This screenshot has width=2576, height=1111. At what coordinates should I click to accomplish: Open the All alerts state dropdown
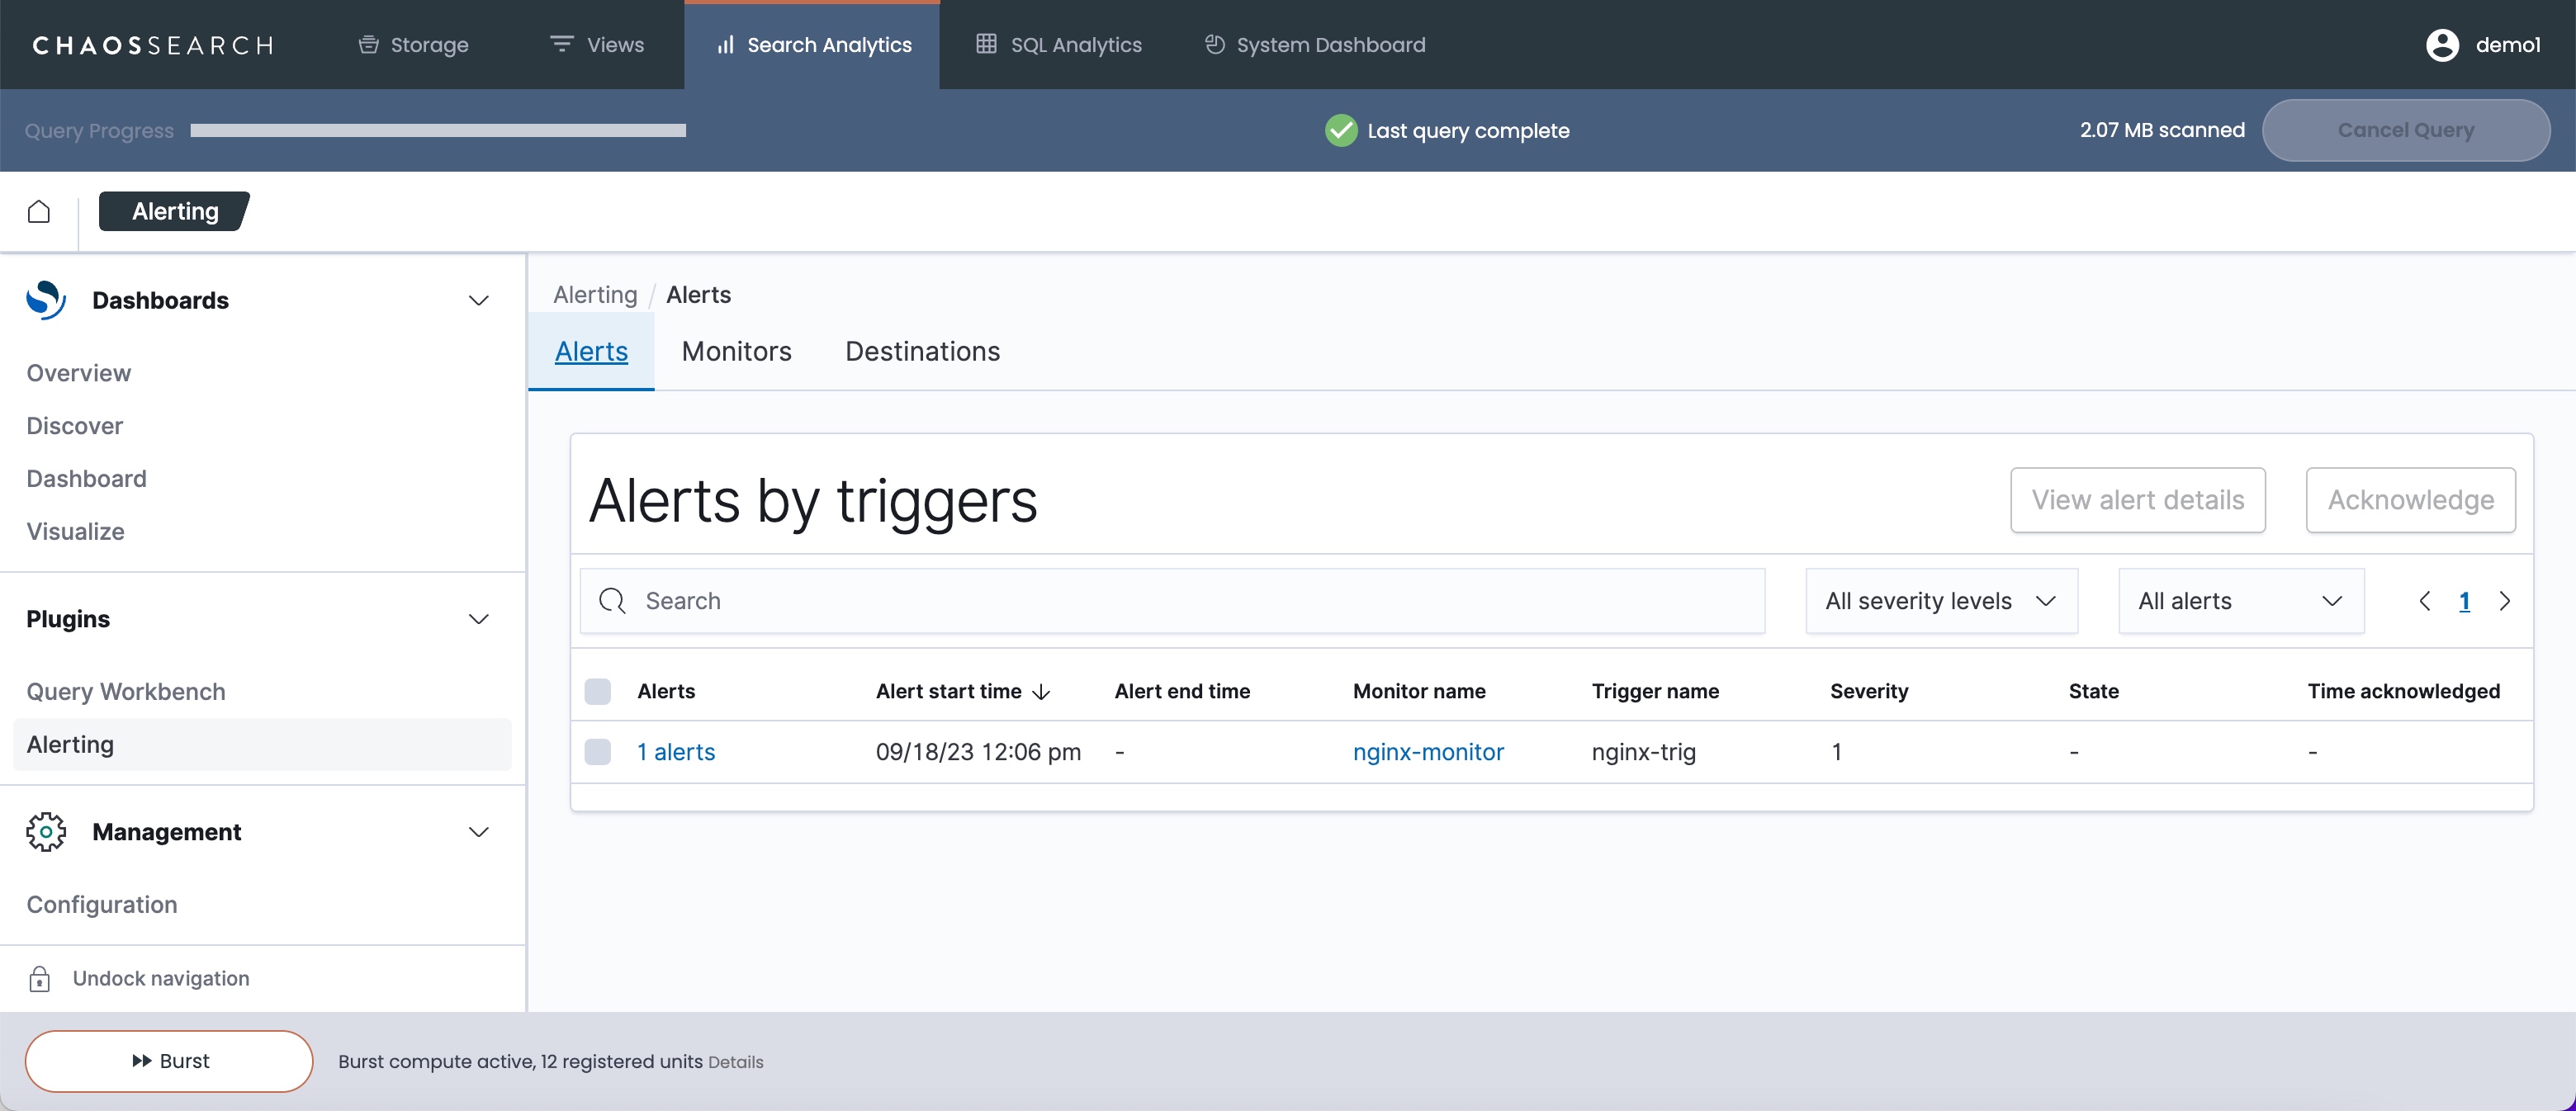click(2240, 601)
